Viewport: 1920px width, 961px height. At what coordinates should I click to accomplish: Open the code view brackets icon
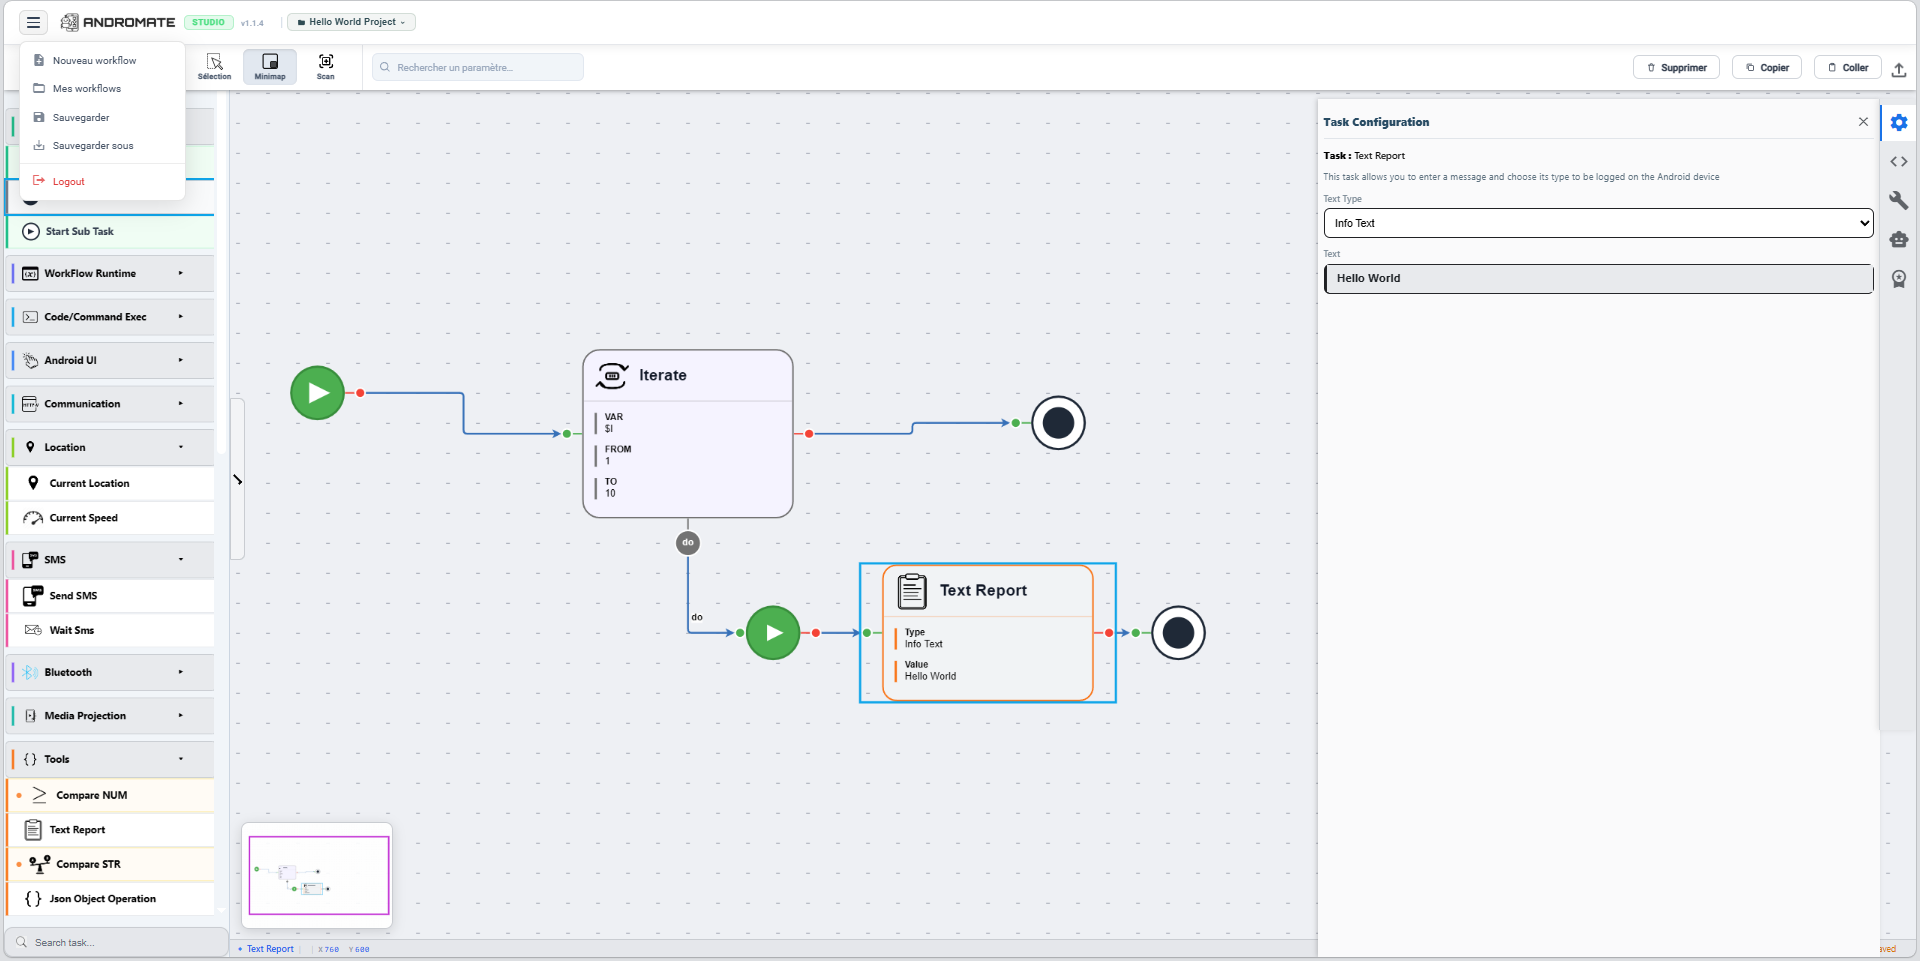pos(1899,162)
